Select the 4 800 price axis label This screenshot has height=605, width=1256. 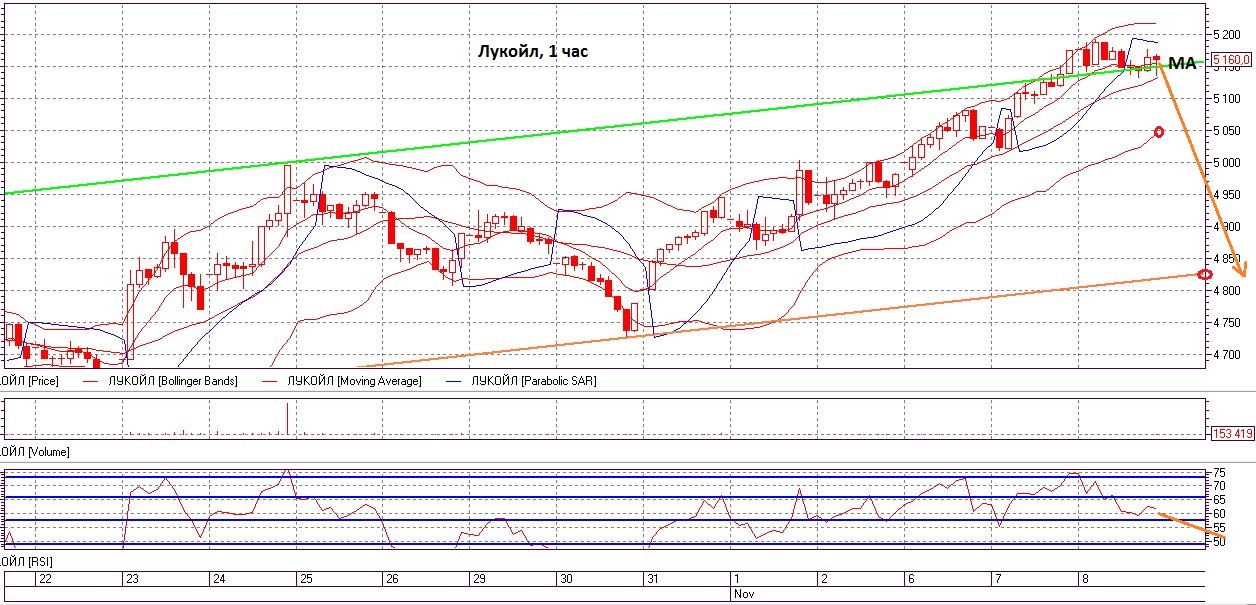(x=1228, y=291)
